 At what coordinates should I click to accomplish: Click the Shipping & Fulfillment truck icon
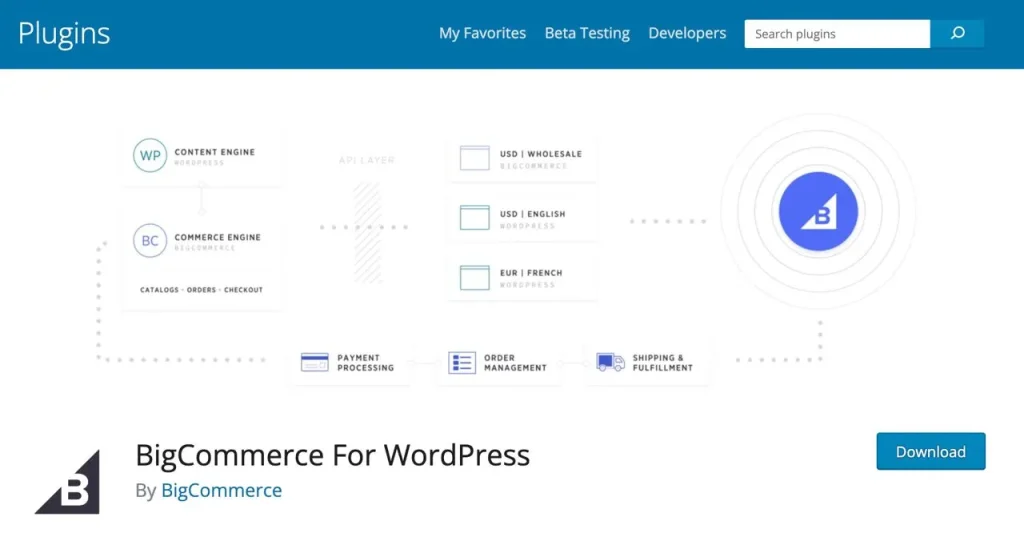(610, 362)
